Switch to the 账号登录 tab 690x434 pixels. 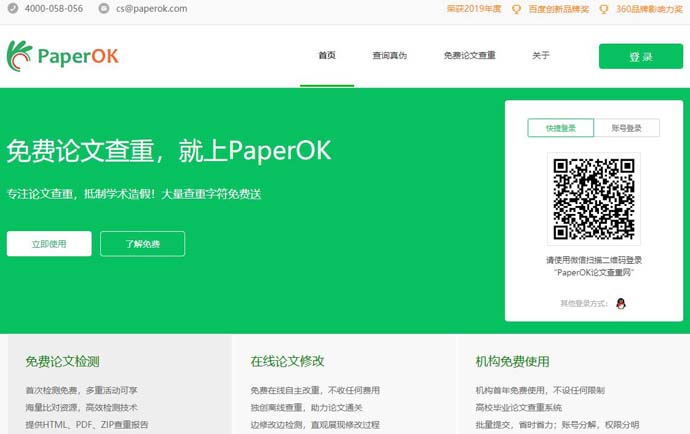(627, 128)
